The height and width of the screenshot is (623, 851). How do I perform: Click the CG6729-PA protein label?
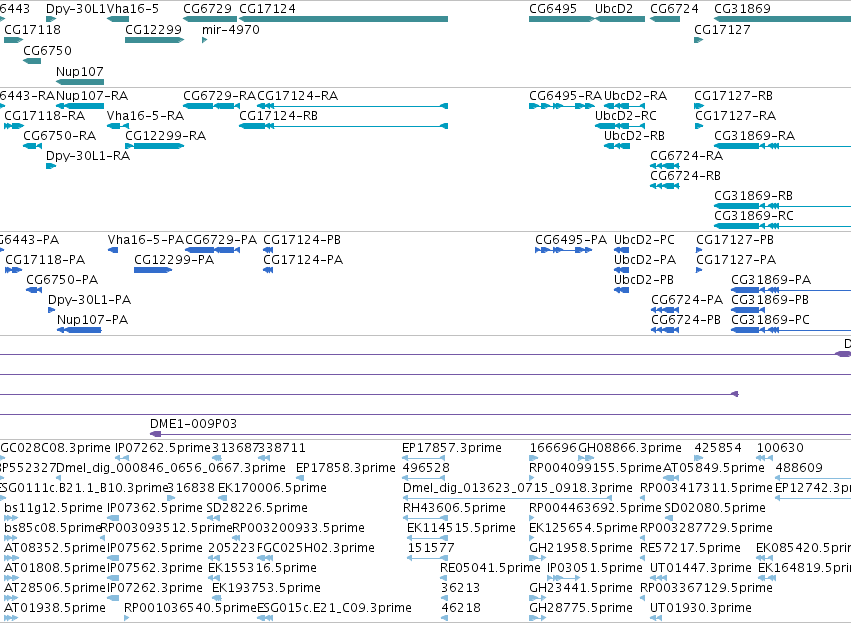[x=221, y=240]
